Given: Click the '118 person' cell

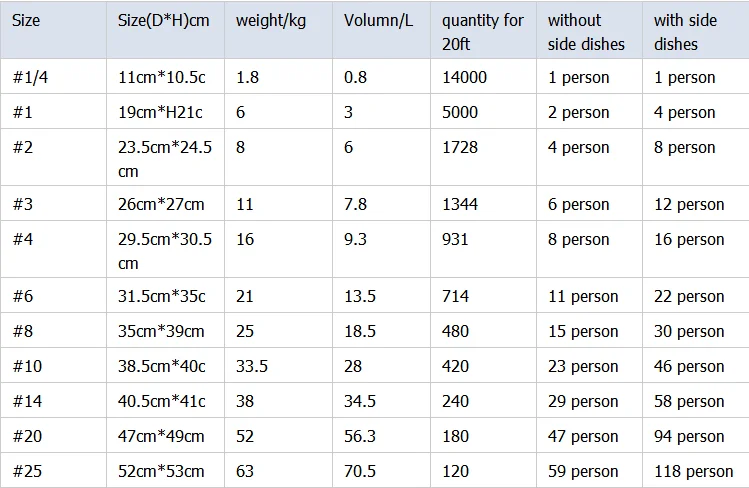Looking at the screenshot, I should tap(693, 471).
